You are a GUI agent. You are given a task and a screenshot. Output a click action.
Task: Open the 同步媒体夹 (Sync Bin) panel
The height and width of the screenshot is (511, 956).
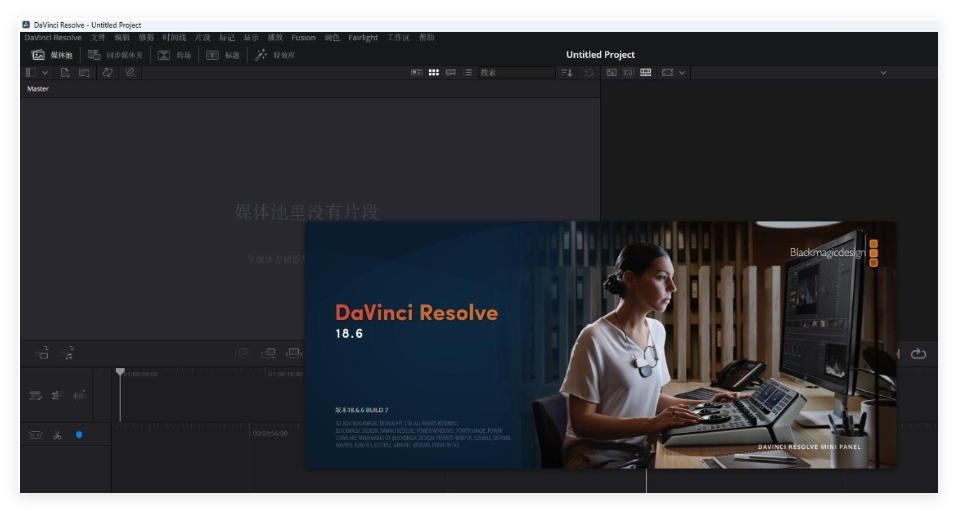115,55
